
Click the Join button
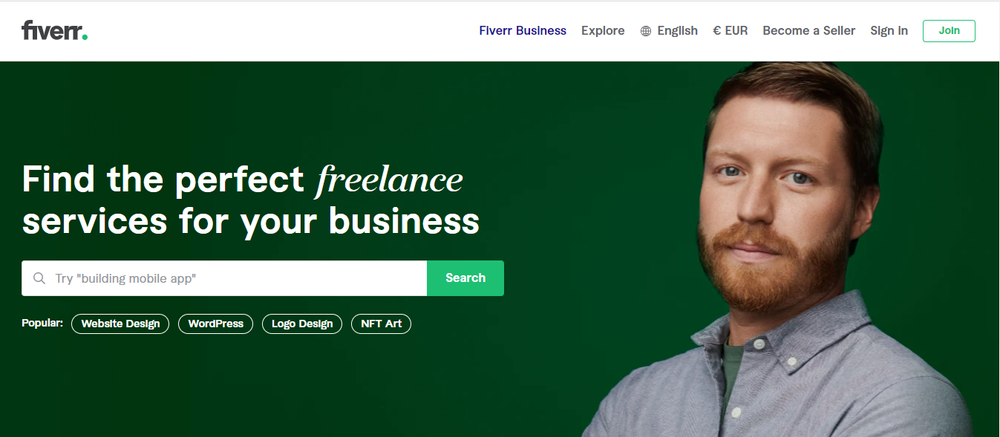[949, 31]
